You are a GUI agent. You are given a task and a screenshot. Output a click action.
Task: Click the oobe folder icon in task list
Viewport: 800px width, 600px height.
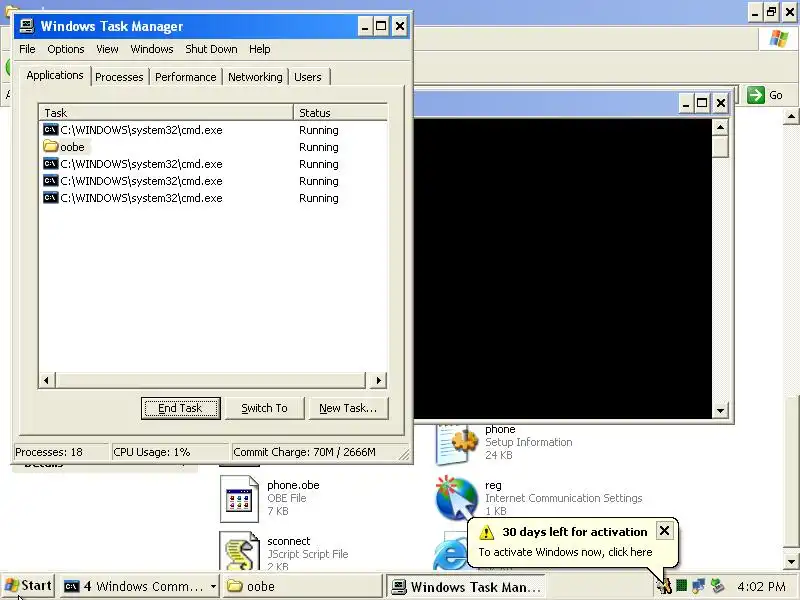click(x=51, y=147)
